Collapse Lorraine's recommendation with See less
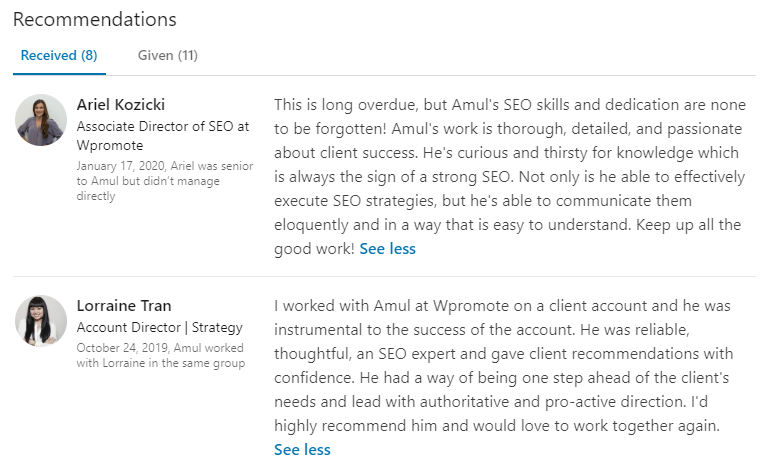This screenshot has width=764, height=469. pos(302,450)
